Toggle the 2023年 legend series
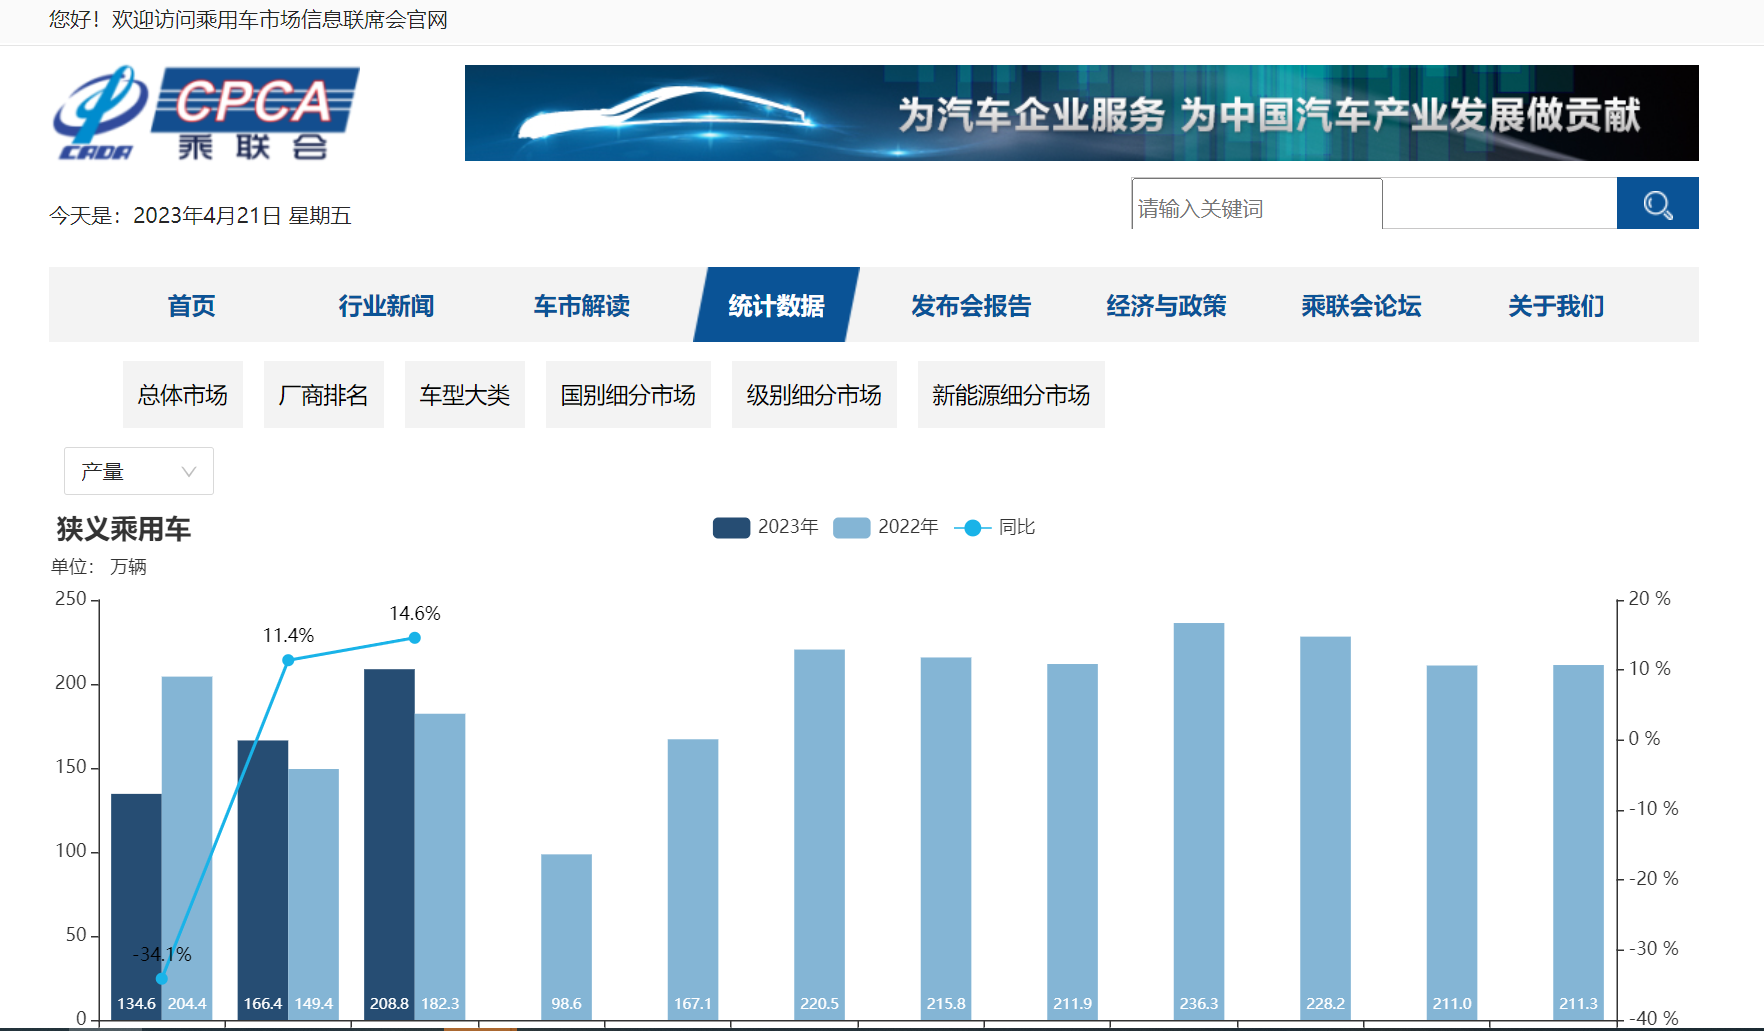This screenshot has height=1031, width=1764. [765, 527]
